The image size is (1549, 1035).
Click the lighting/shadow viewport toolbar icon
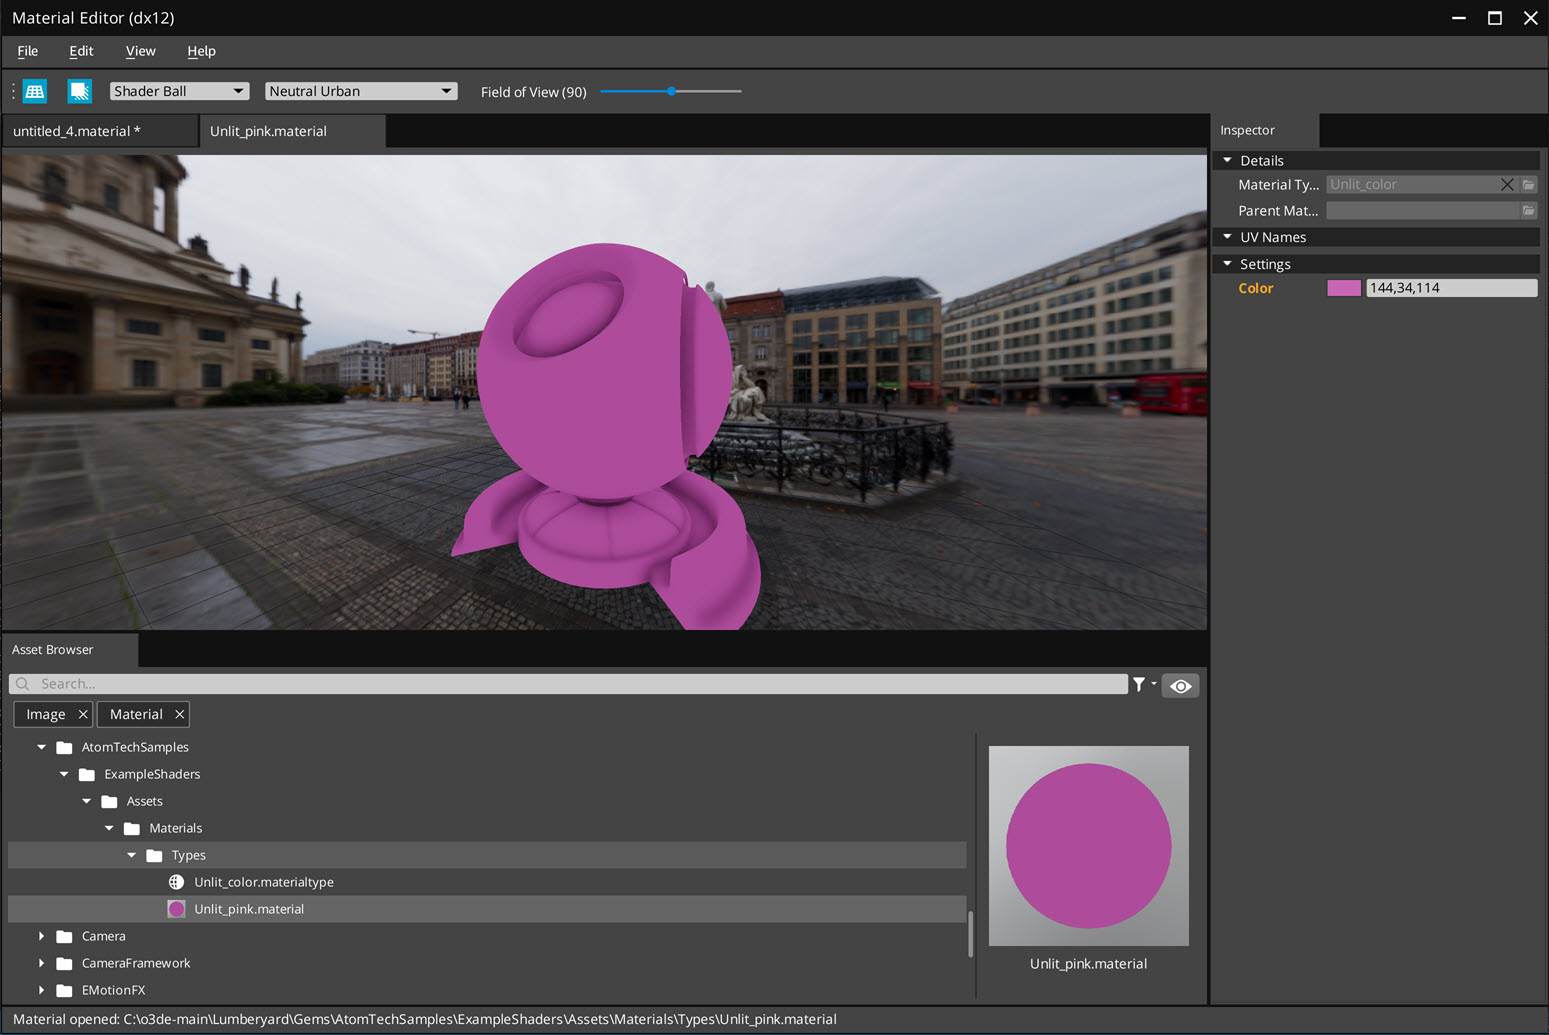[80, 91]
